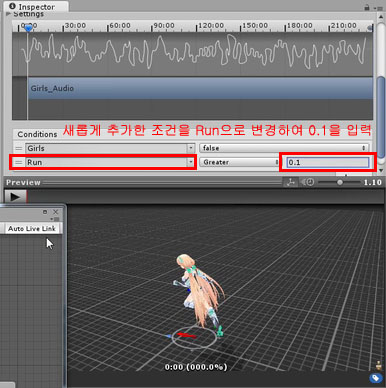Click the Preview title bar
This screenshot has height=388, width=386.
143,182
